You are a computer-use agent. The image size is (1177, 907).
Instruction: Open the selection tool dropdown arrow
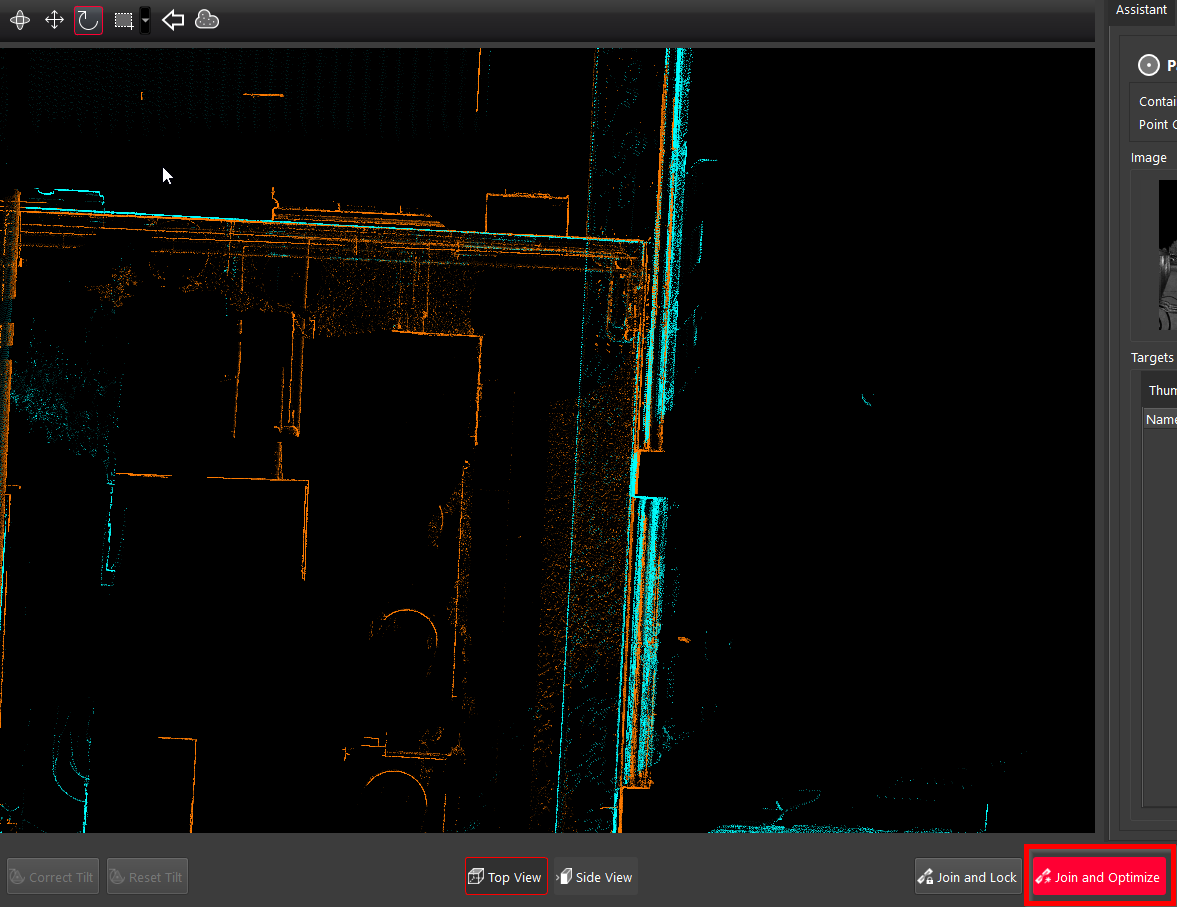(146, 20)
